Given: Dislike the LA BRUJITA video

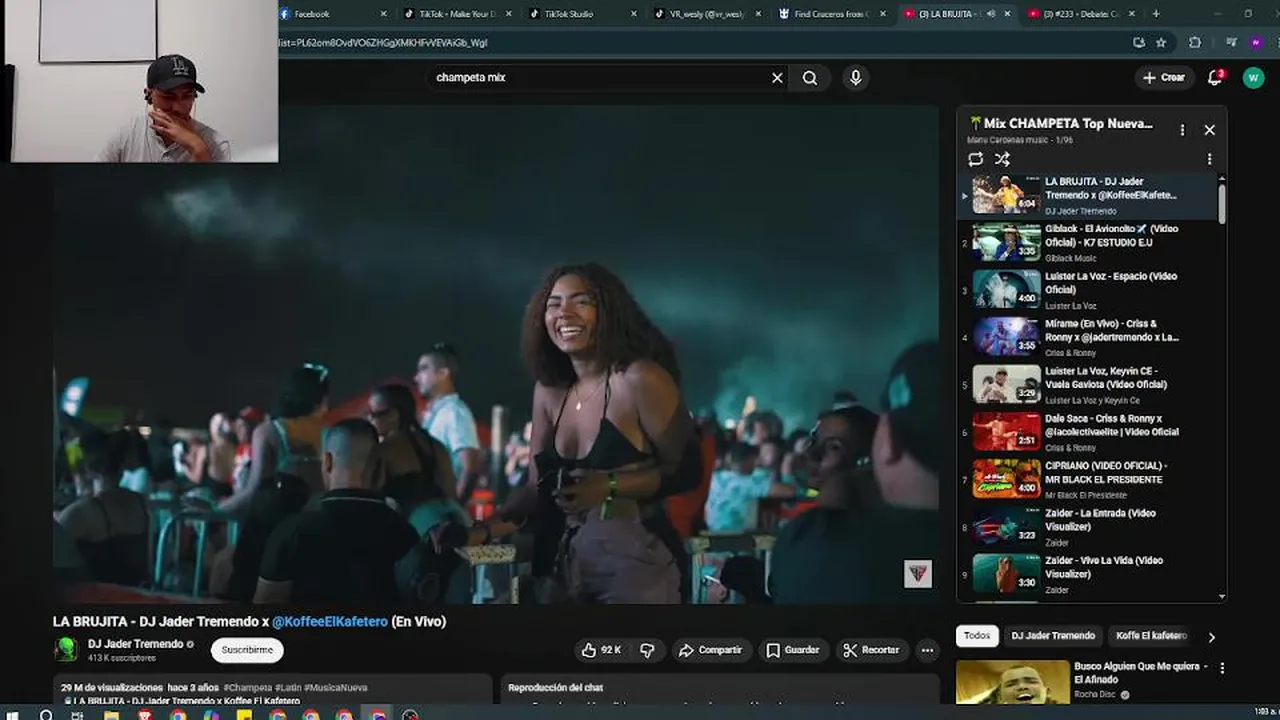Looking at the screenshot, I should coord(647,650).
